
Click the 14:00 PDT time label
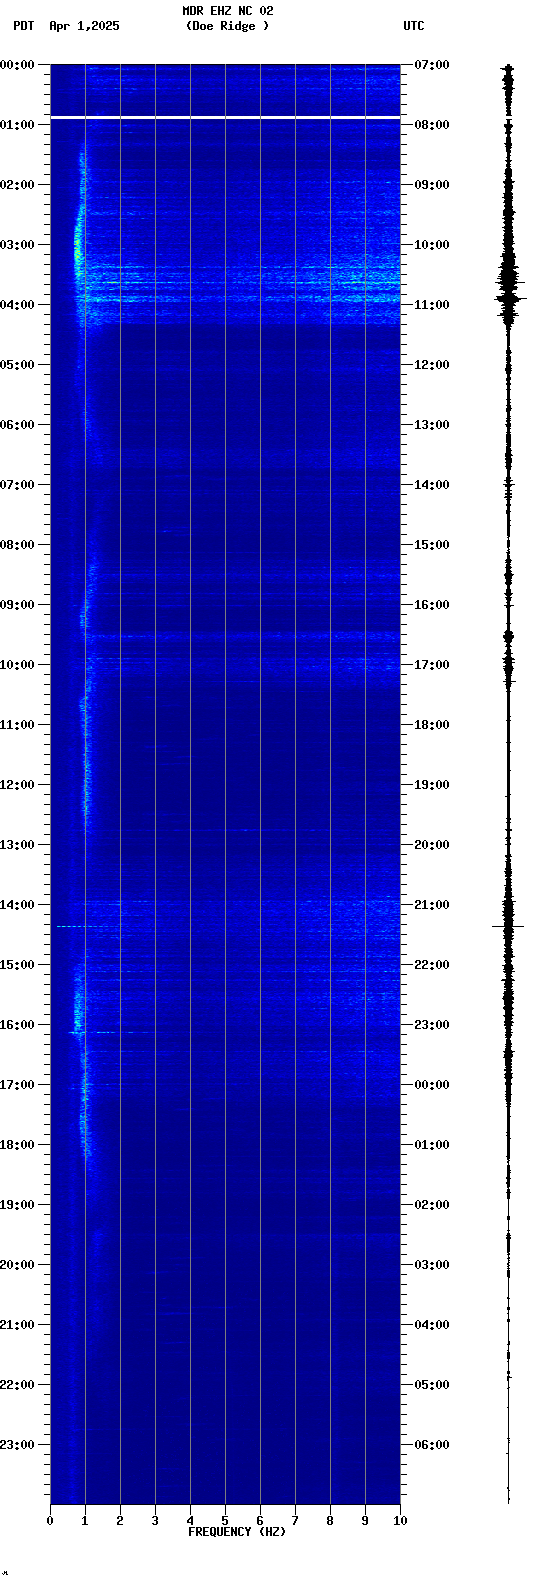(x=17, y=905)
